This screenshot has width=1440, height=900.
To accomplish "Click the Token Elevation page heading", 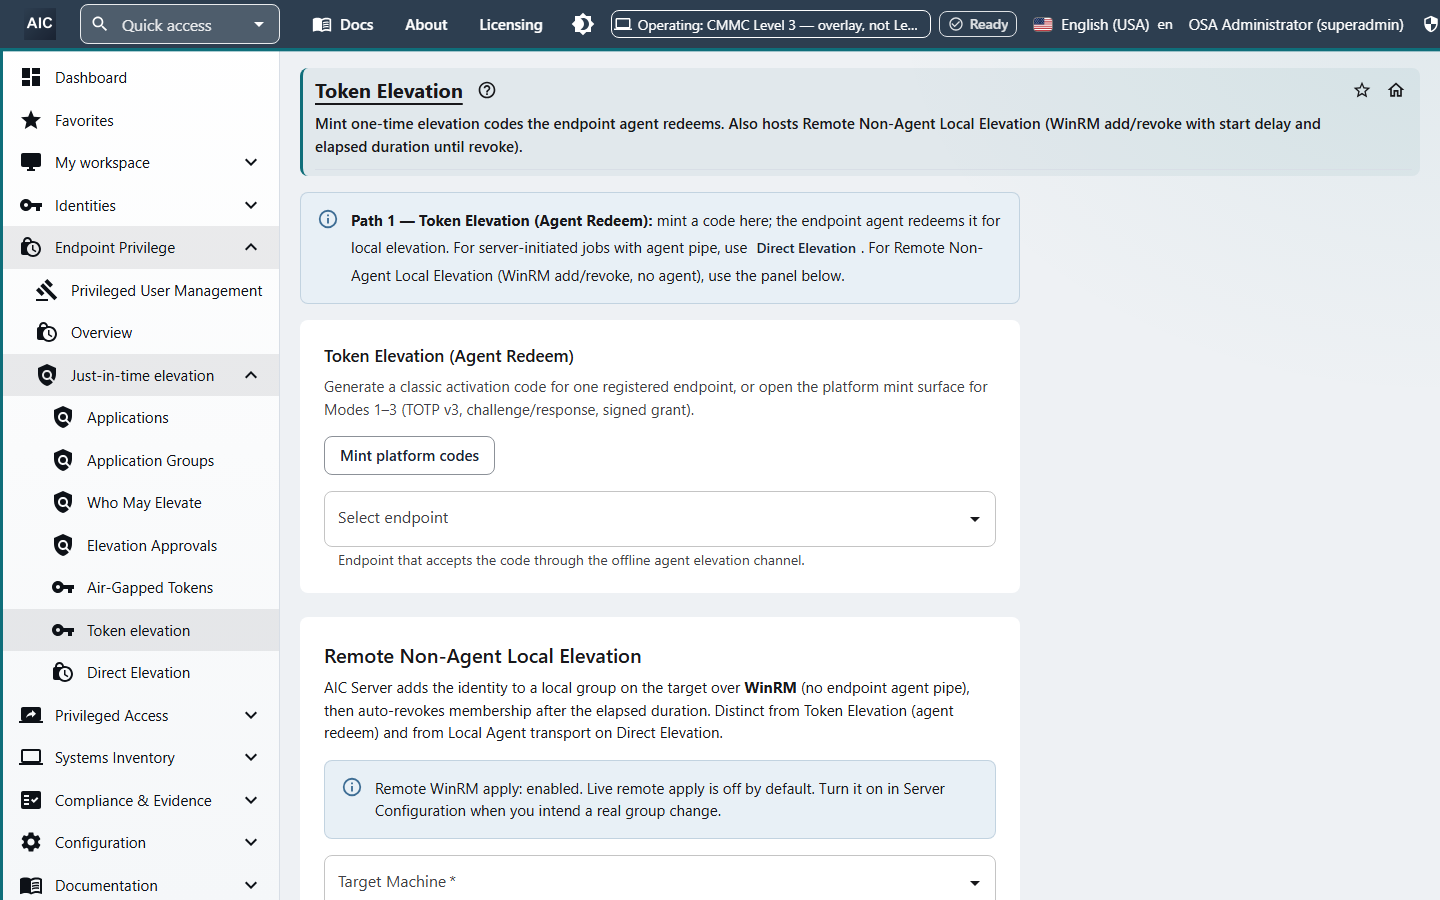I will click(x=389, y=91).
